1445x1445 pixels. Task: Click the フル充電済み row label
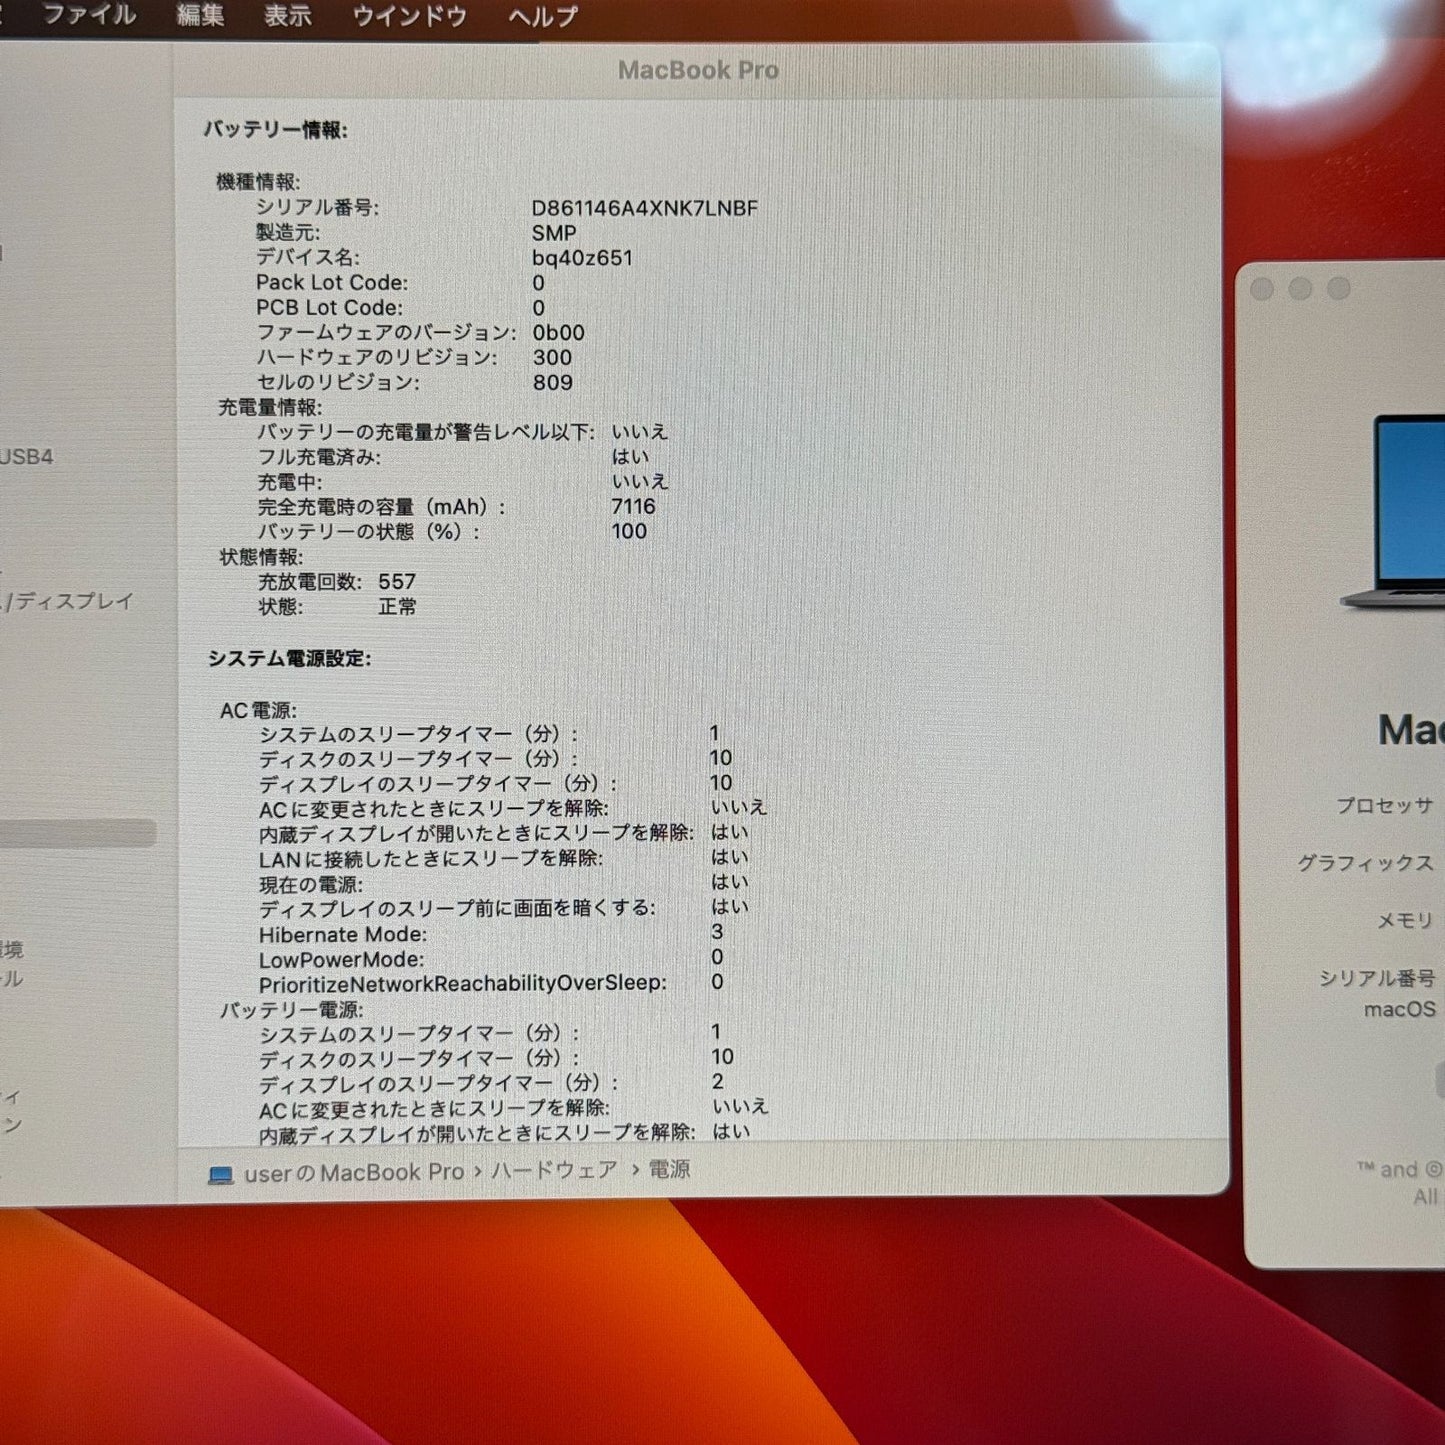(319, 457)
